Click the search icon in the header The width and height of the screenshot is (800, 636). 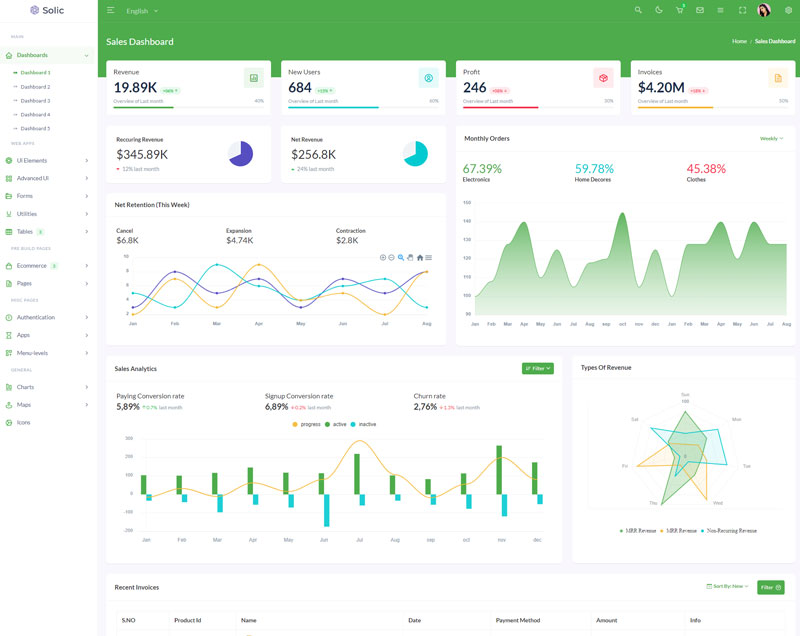[x=638, y=10]
